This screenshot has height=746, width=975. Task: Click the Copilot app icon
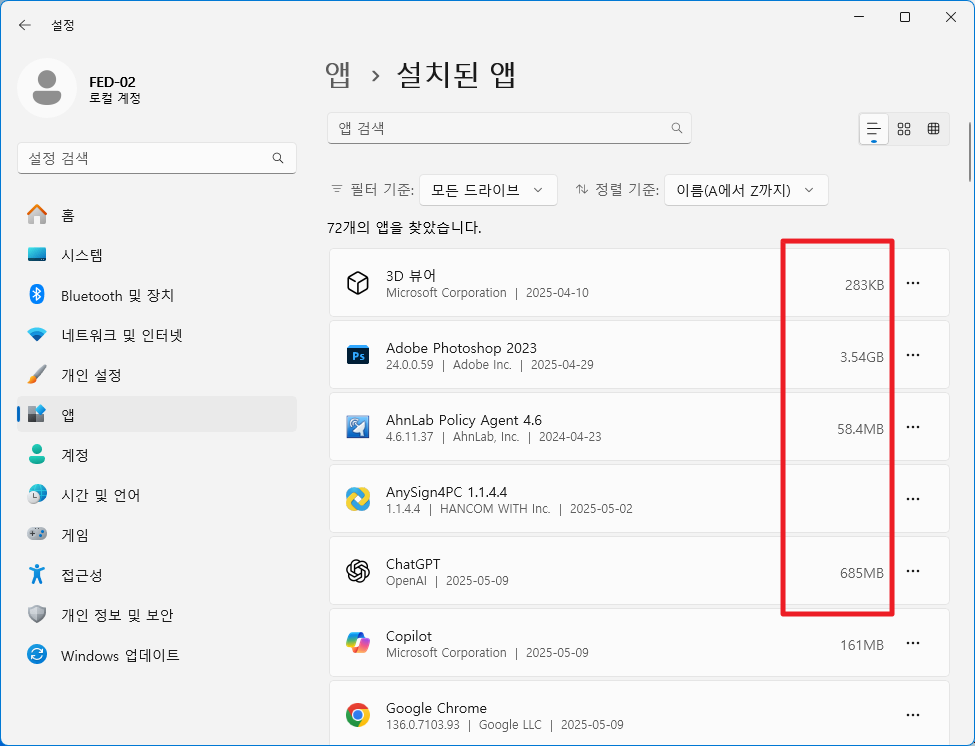point(358,643)
